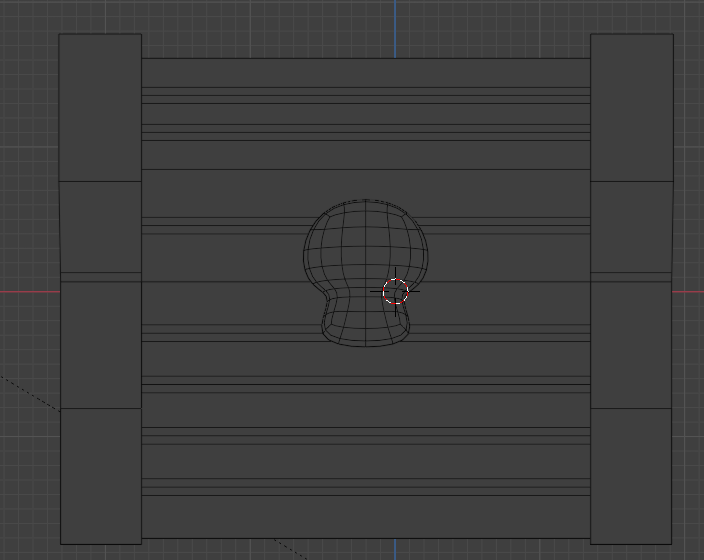This screenshot has height=560, width=704.
Task: Select the bottommost plank of the chest body
Action: 365,517
